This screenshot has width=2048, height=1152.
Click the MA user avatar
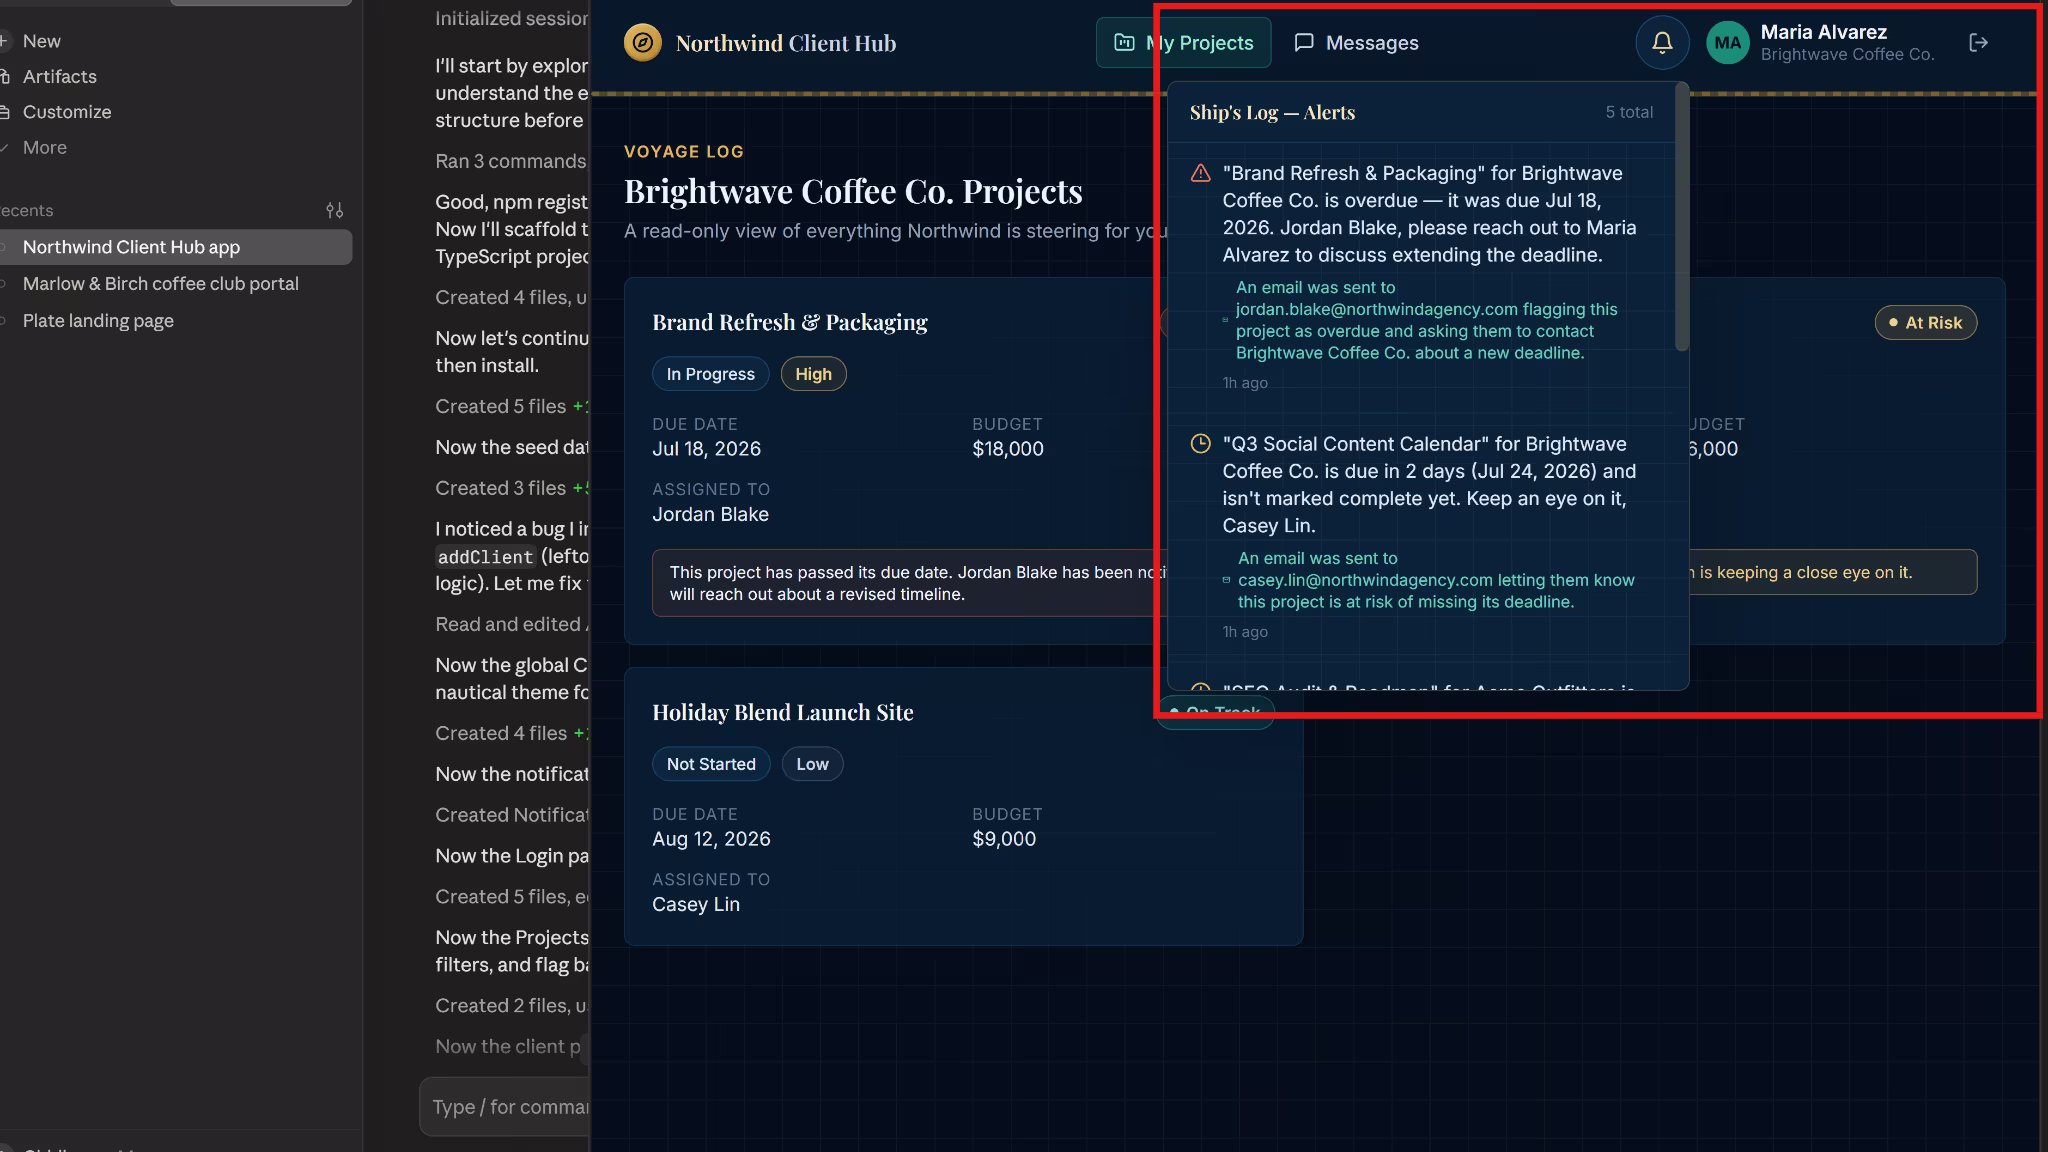pyautogui.click(x=1727, y=43)
